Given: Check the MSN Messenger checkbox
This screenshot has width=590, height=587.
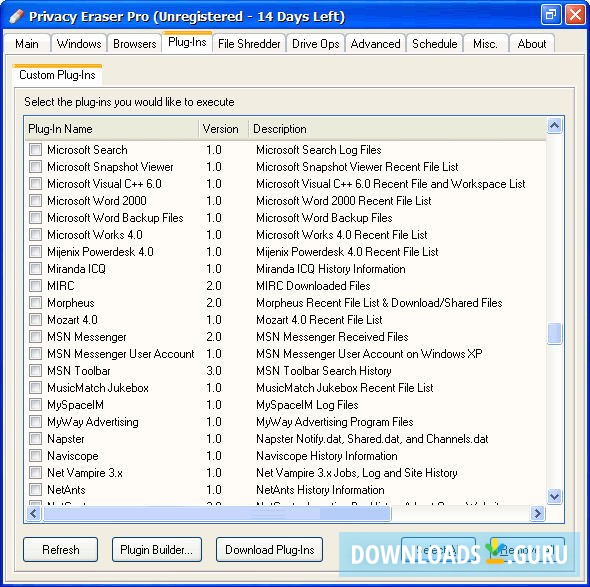Looking at the screenshot, I should point(35,337).
